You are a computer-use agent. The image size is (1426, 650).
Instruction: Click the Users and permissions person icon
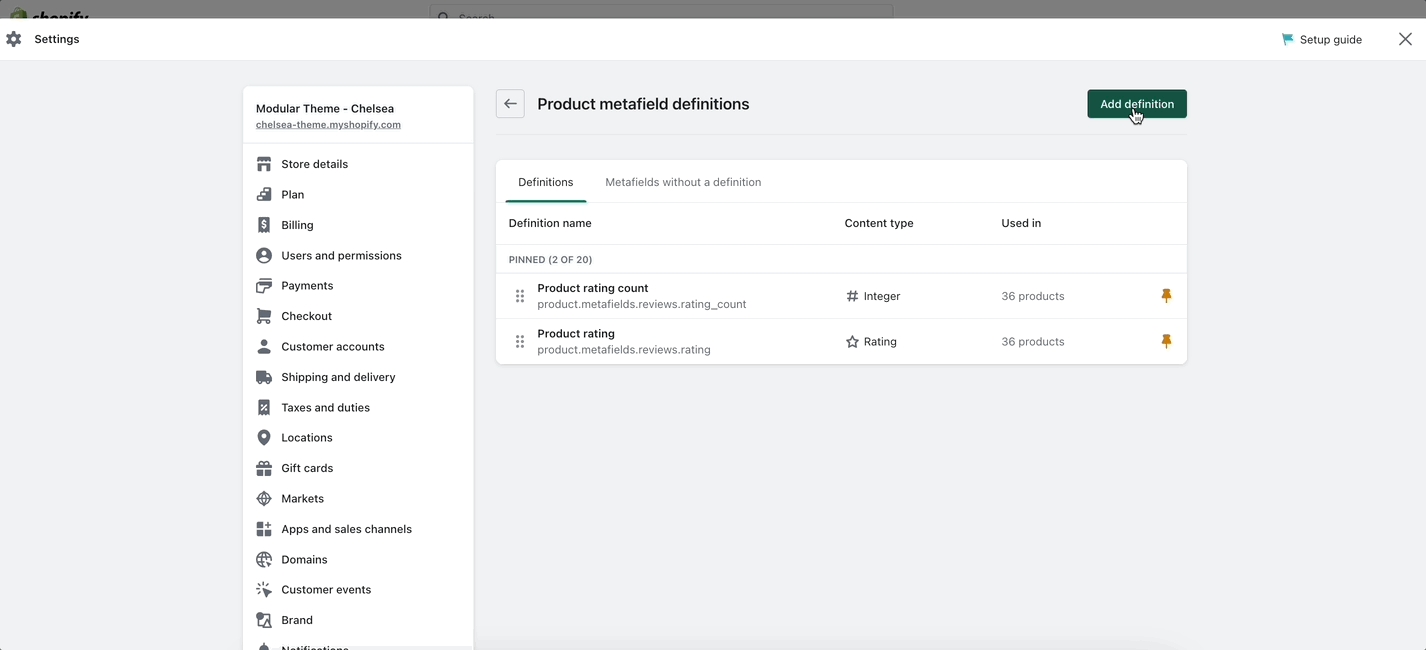point(264,255)
